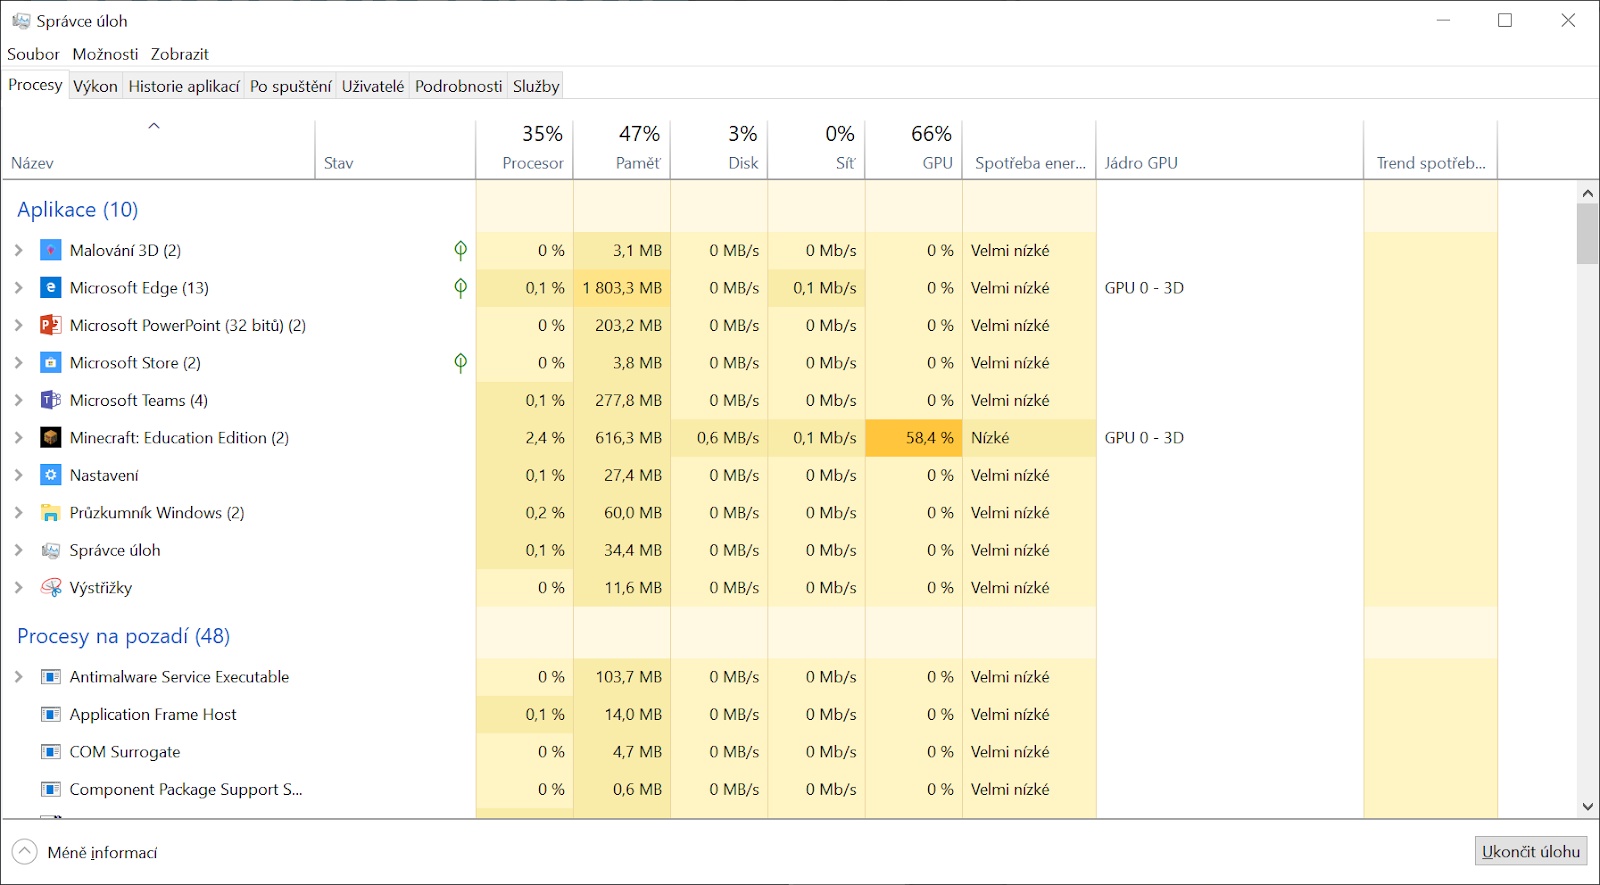1600x885 pixels.
Task: Click the Nízké power usage cell
Action: coord(1029,438)
